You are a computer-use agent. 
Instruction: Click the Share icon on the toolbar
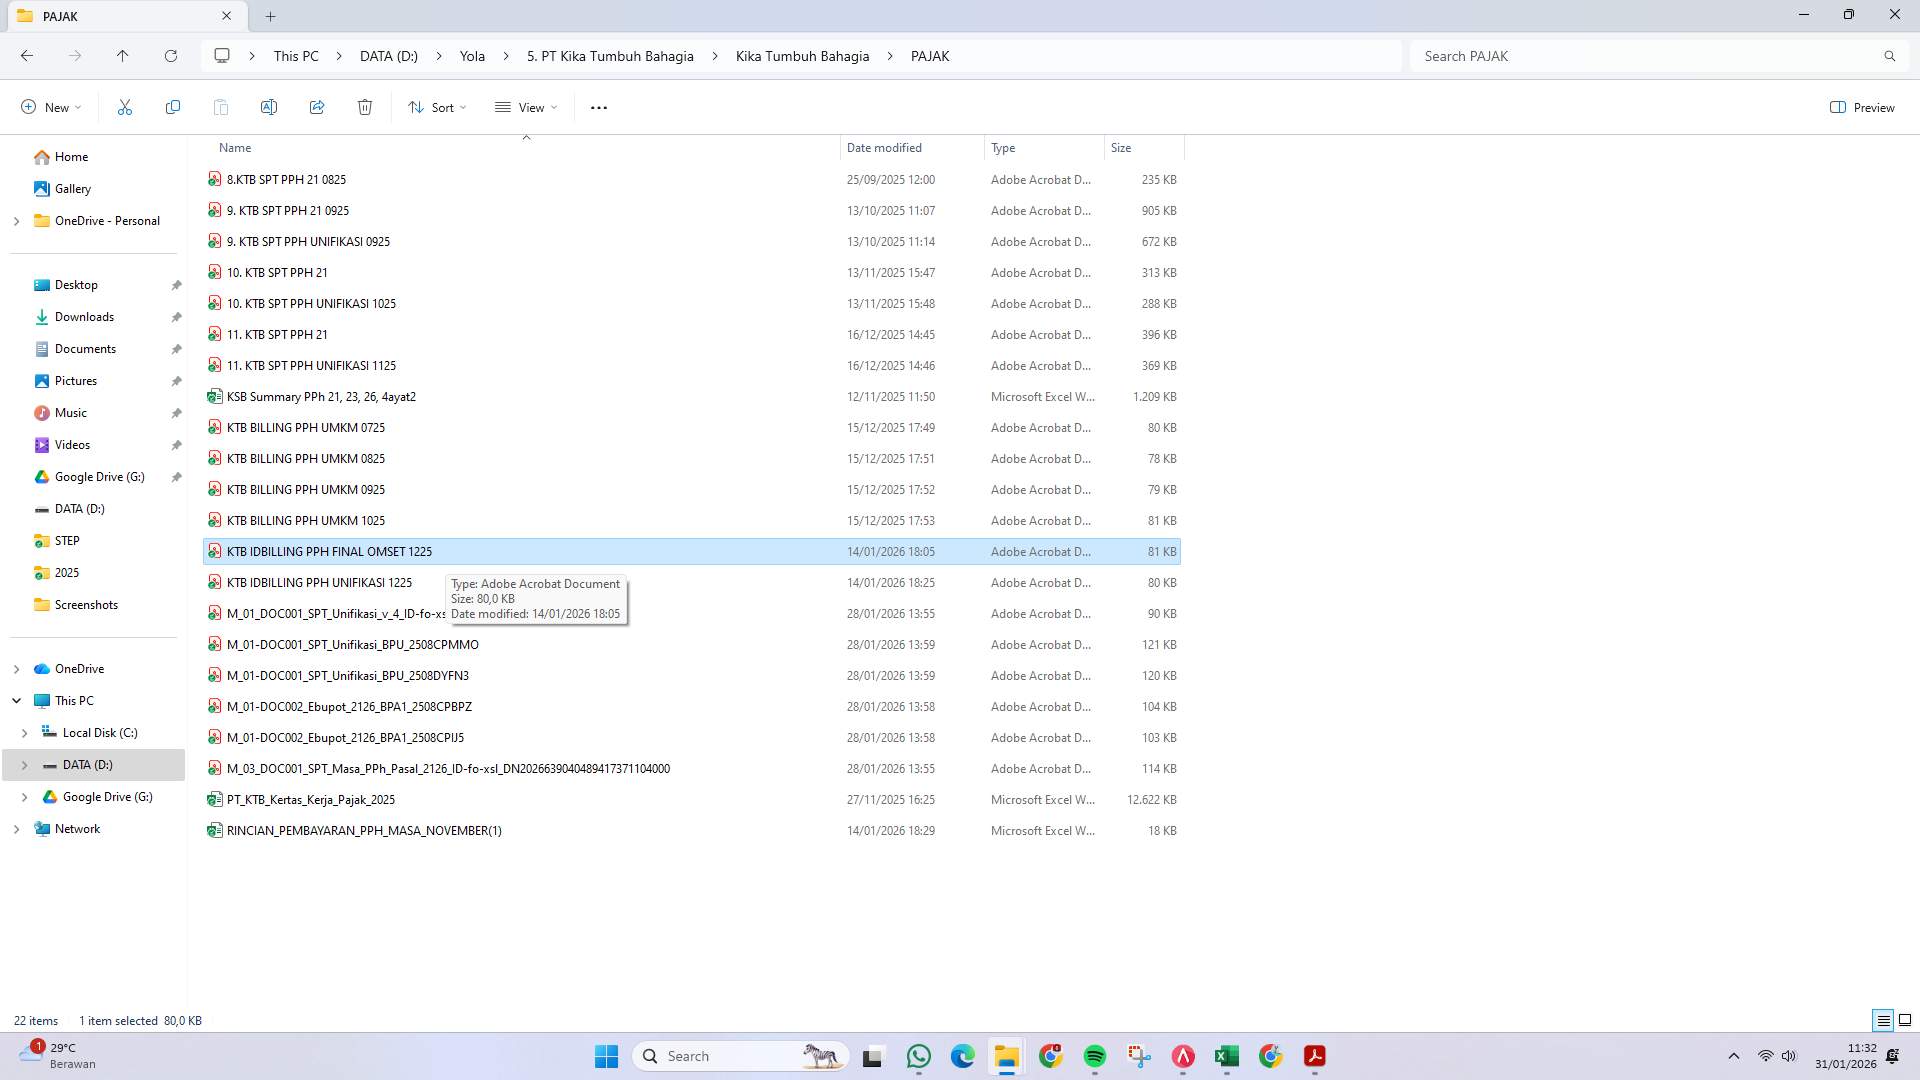[x=317, y=107]
